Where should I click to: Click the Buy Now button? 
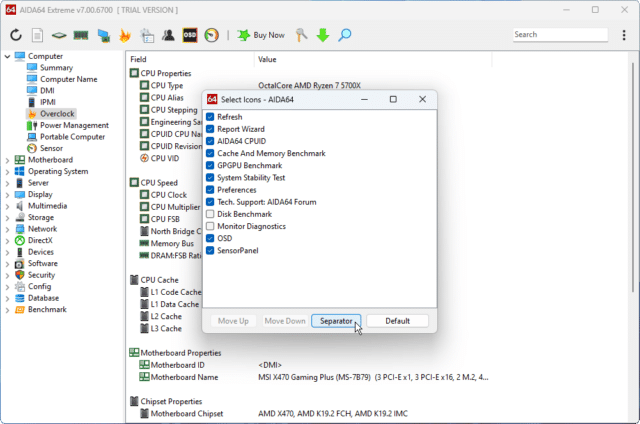[x=261, y=36]
